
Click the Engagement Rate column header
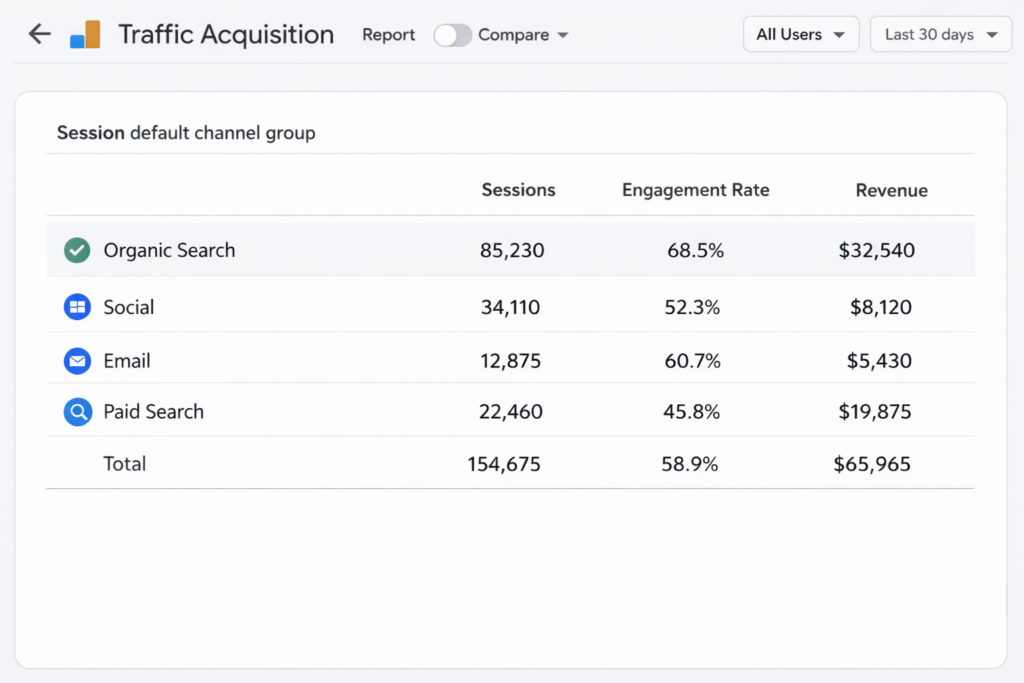pos(695,189)
